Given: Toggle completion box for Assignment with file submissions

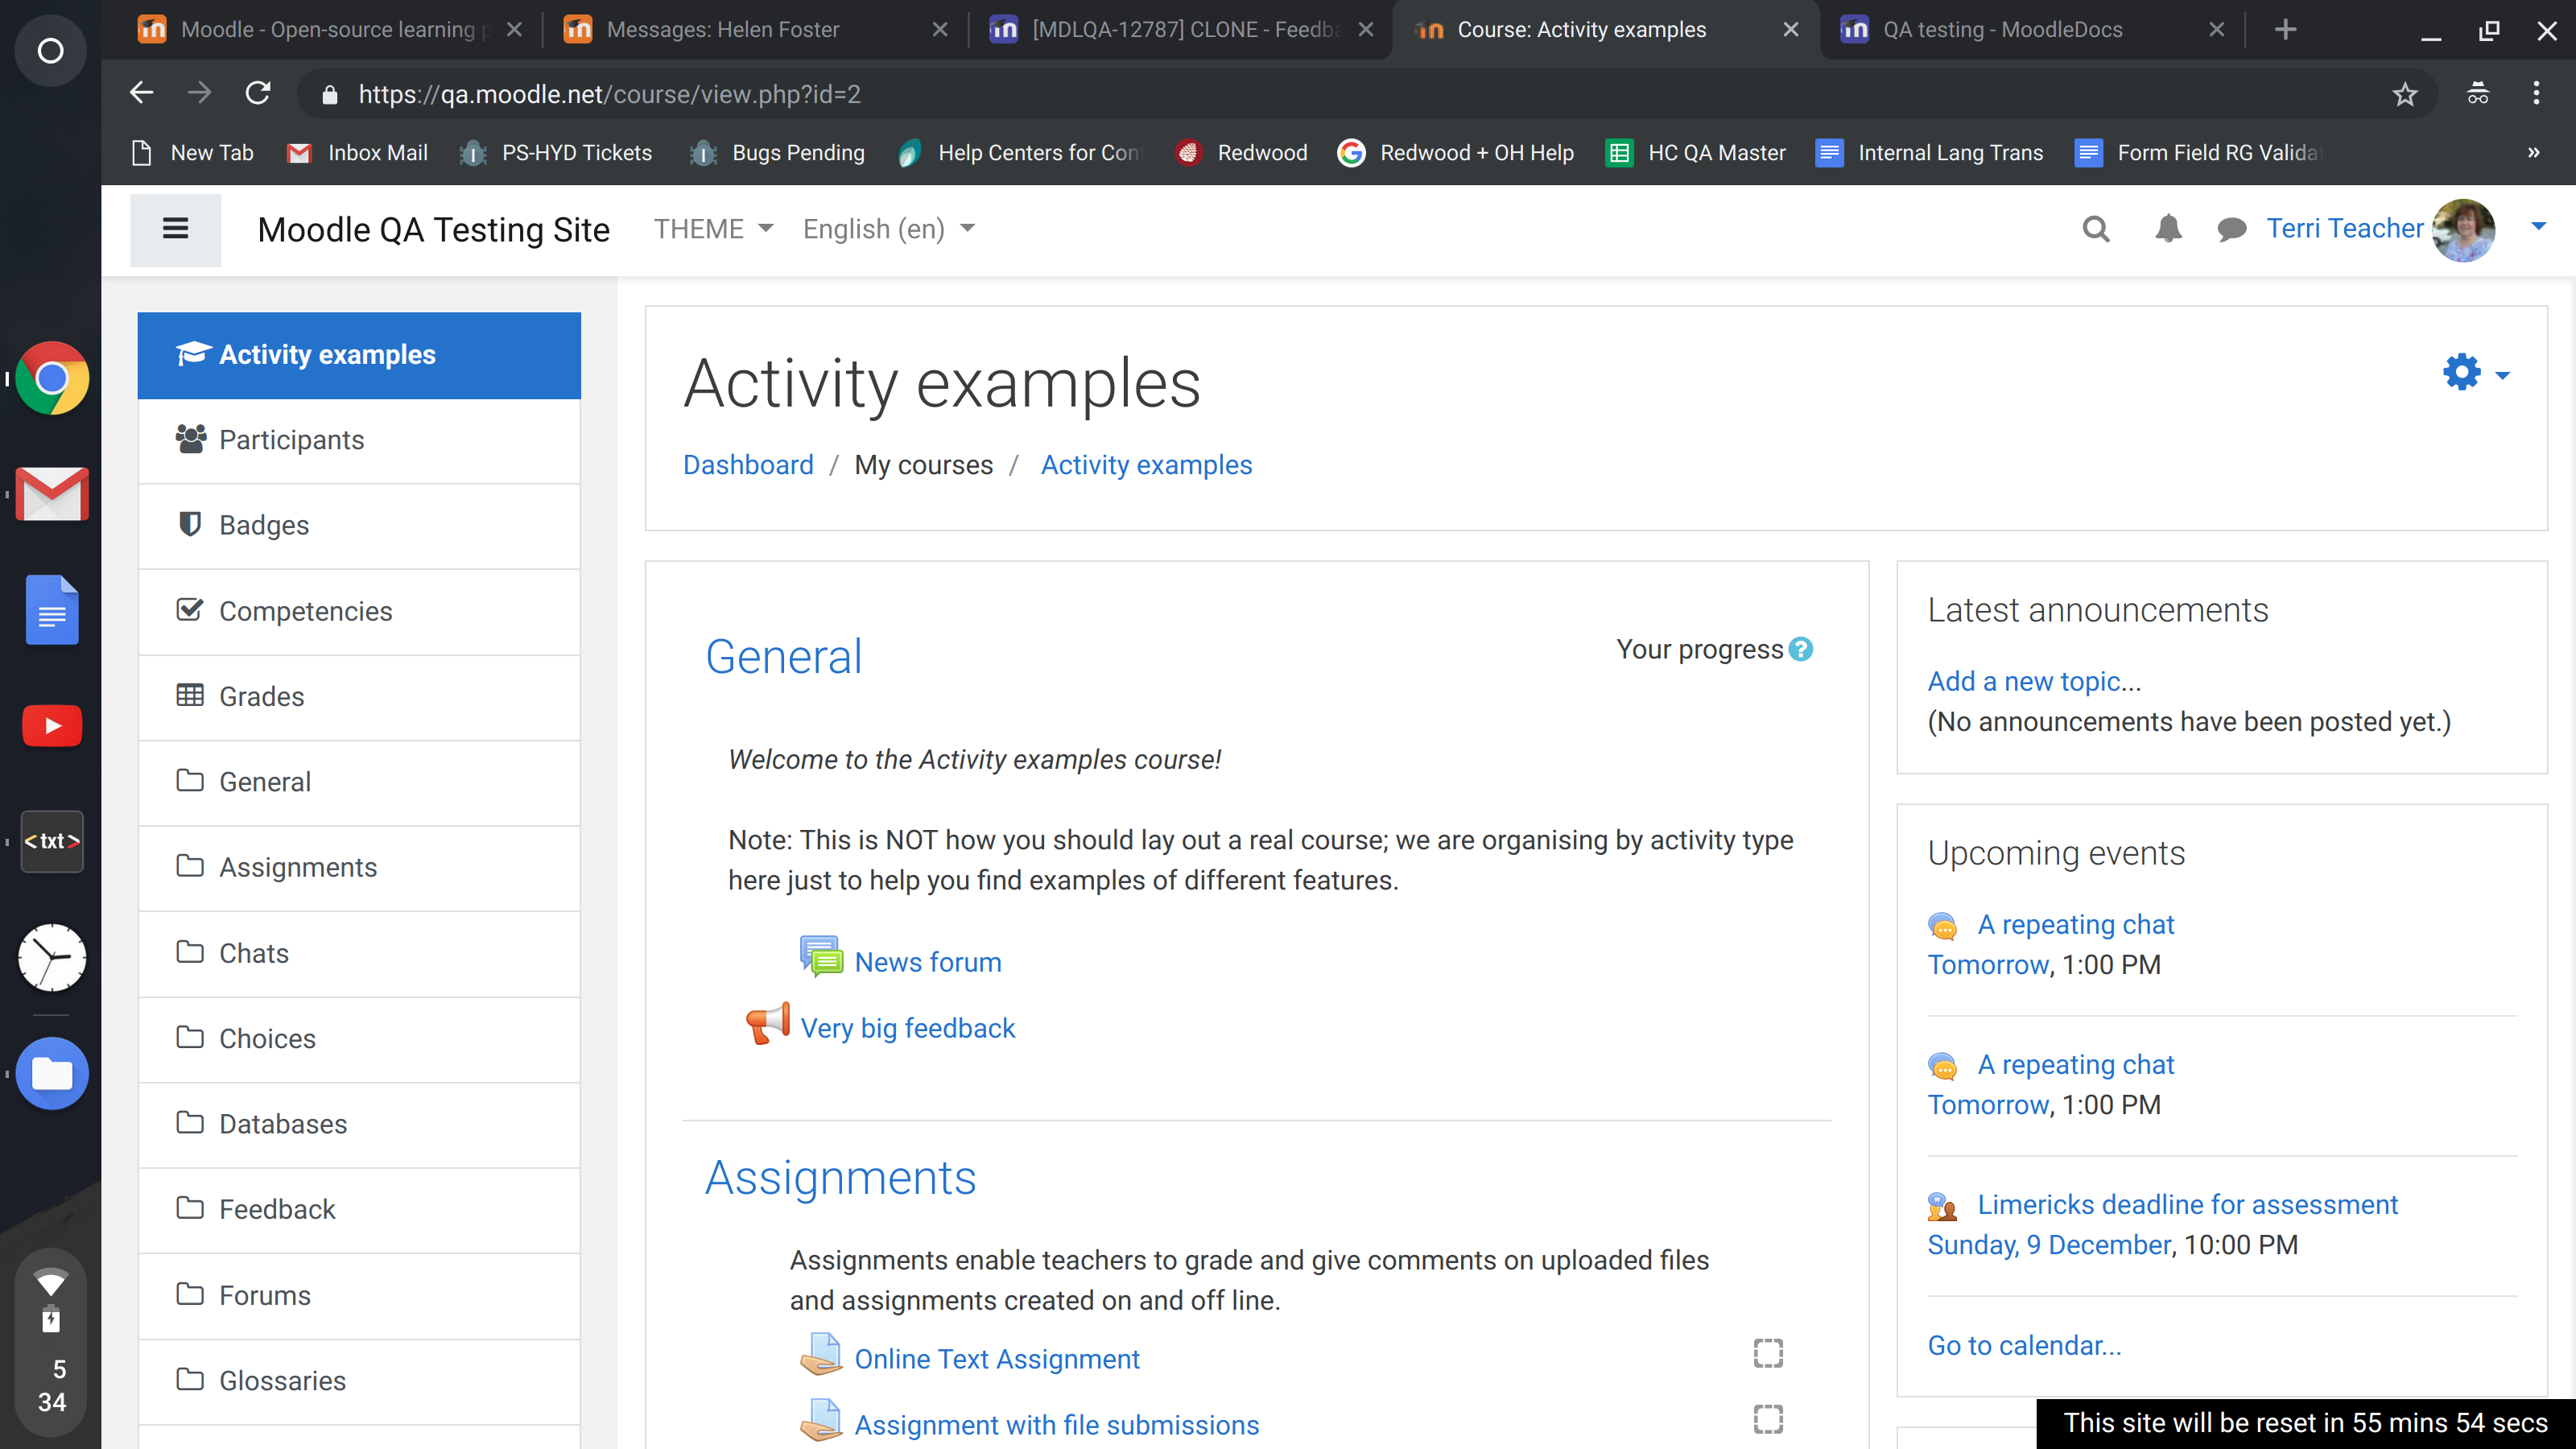Looking at the screenshot, I should (1768, 1419).
